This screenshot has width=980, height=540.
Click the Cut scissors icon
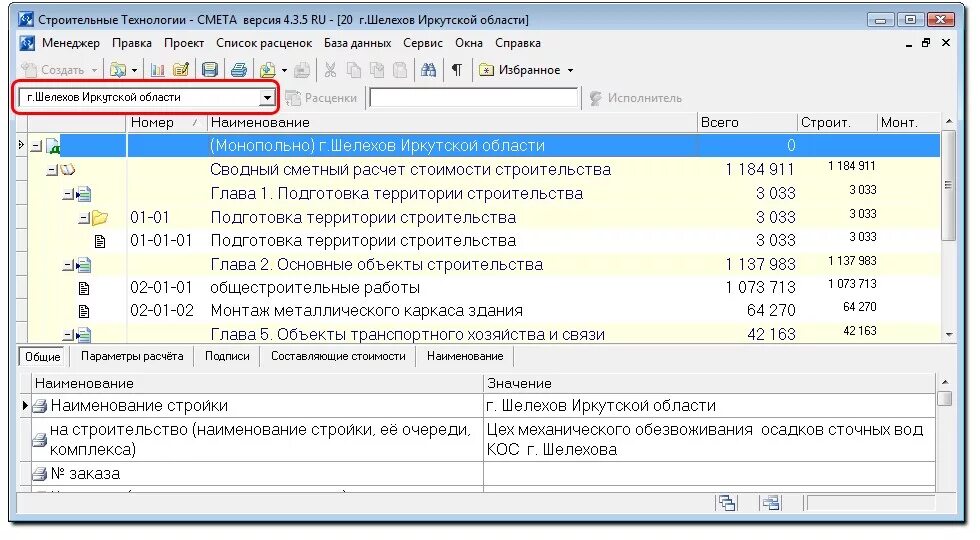pos(330,70)
